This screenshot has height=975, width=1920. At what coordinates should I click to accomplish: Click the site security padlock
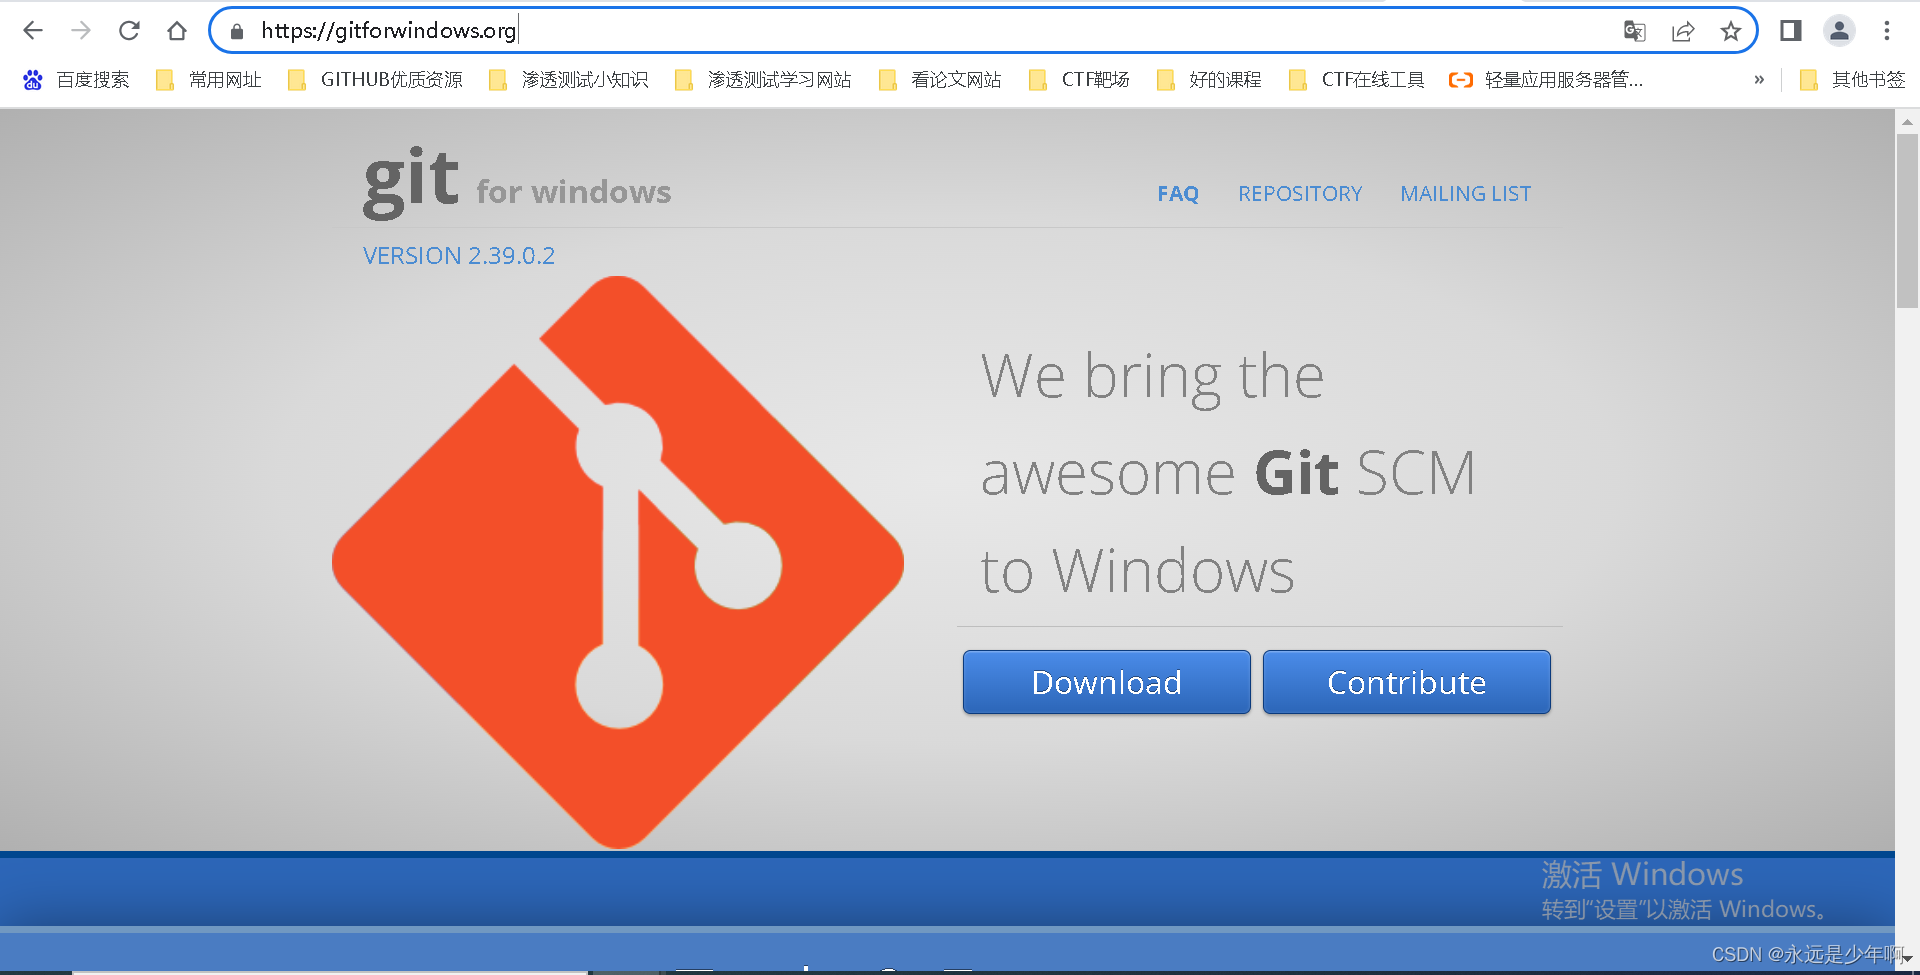point(236,31)
